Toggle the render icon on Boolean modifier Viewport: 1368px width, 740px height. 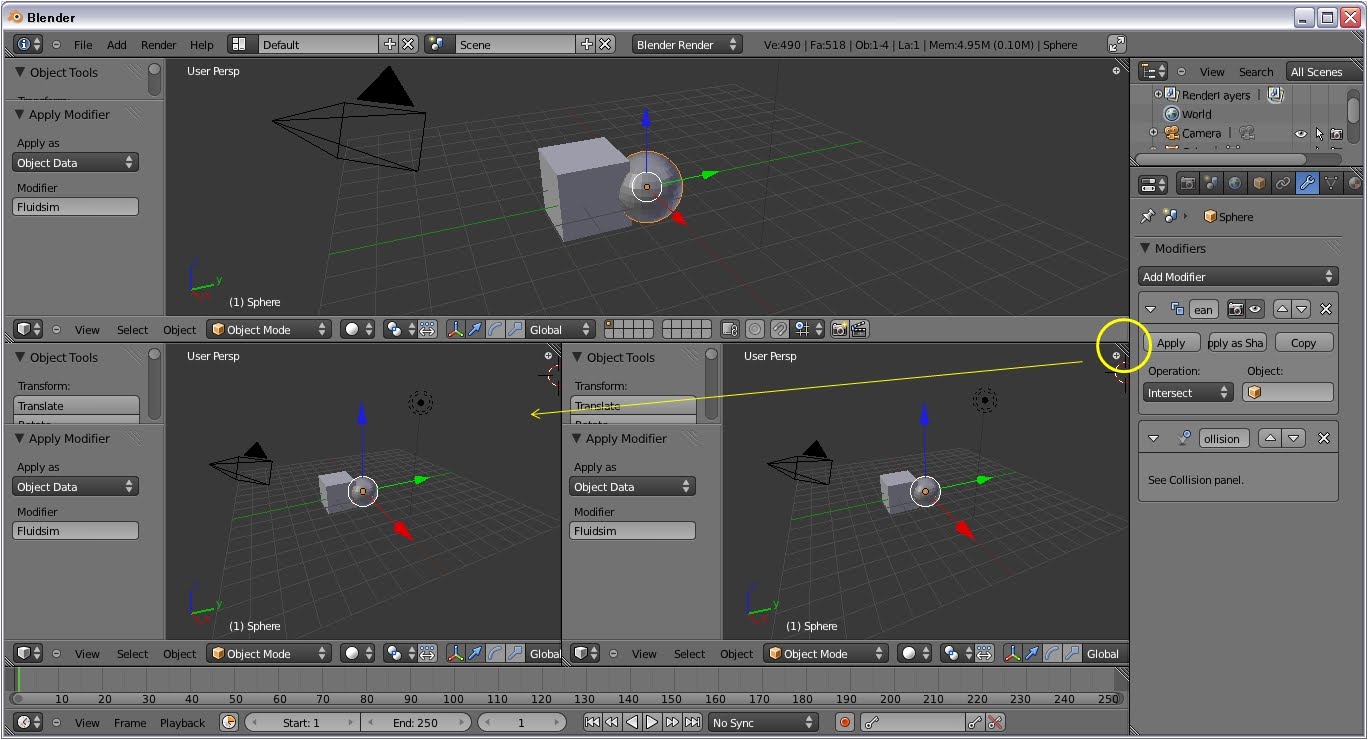click(x=1236, y=309)
